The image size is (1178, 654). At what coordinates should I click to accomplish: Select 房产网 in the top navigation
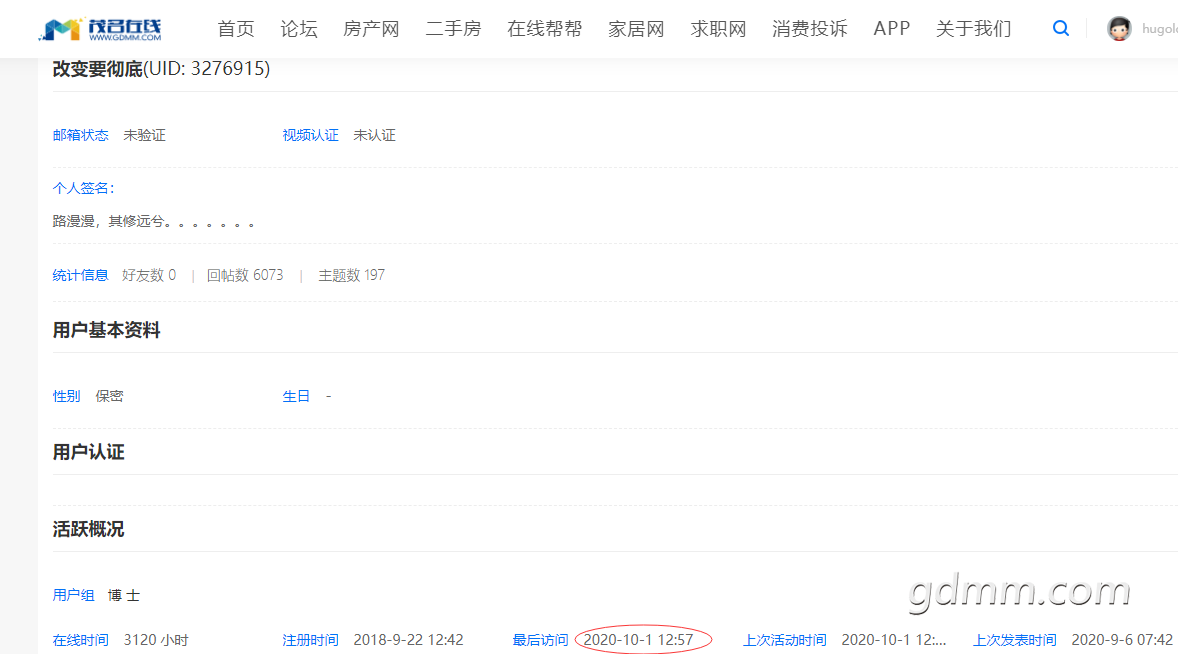point(371,29)
